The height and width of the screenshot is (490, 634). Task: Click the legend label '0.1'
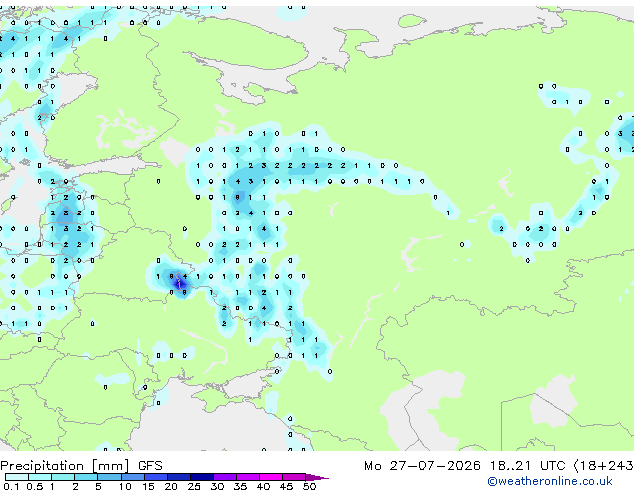pos(11,486)
